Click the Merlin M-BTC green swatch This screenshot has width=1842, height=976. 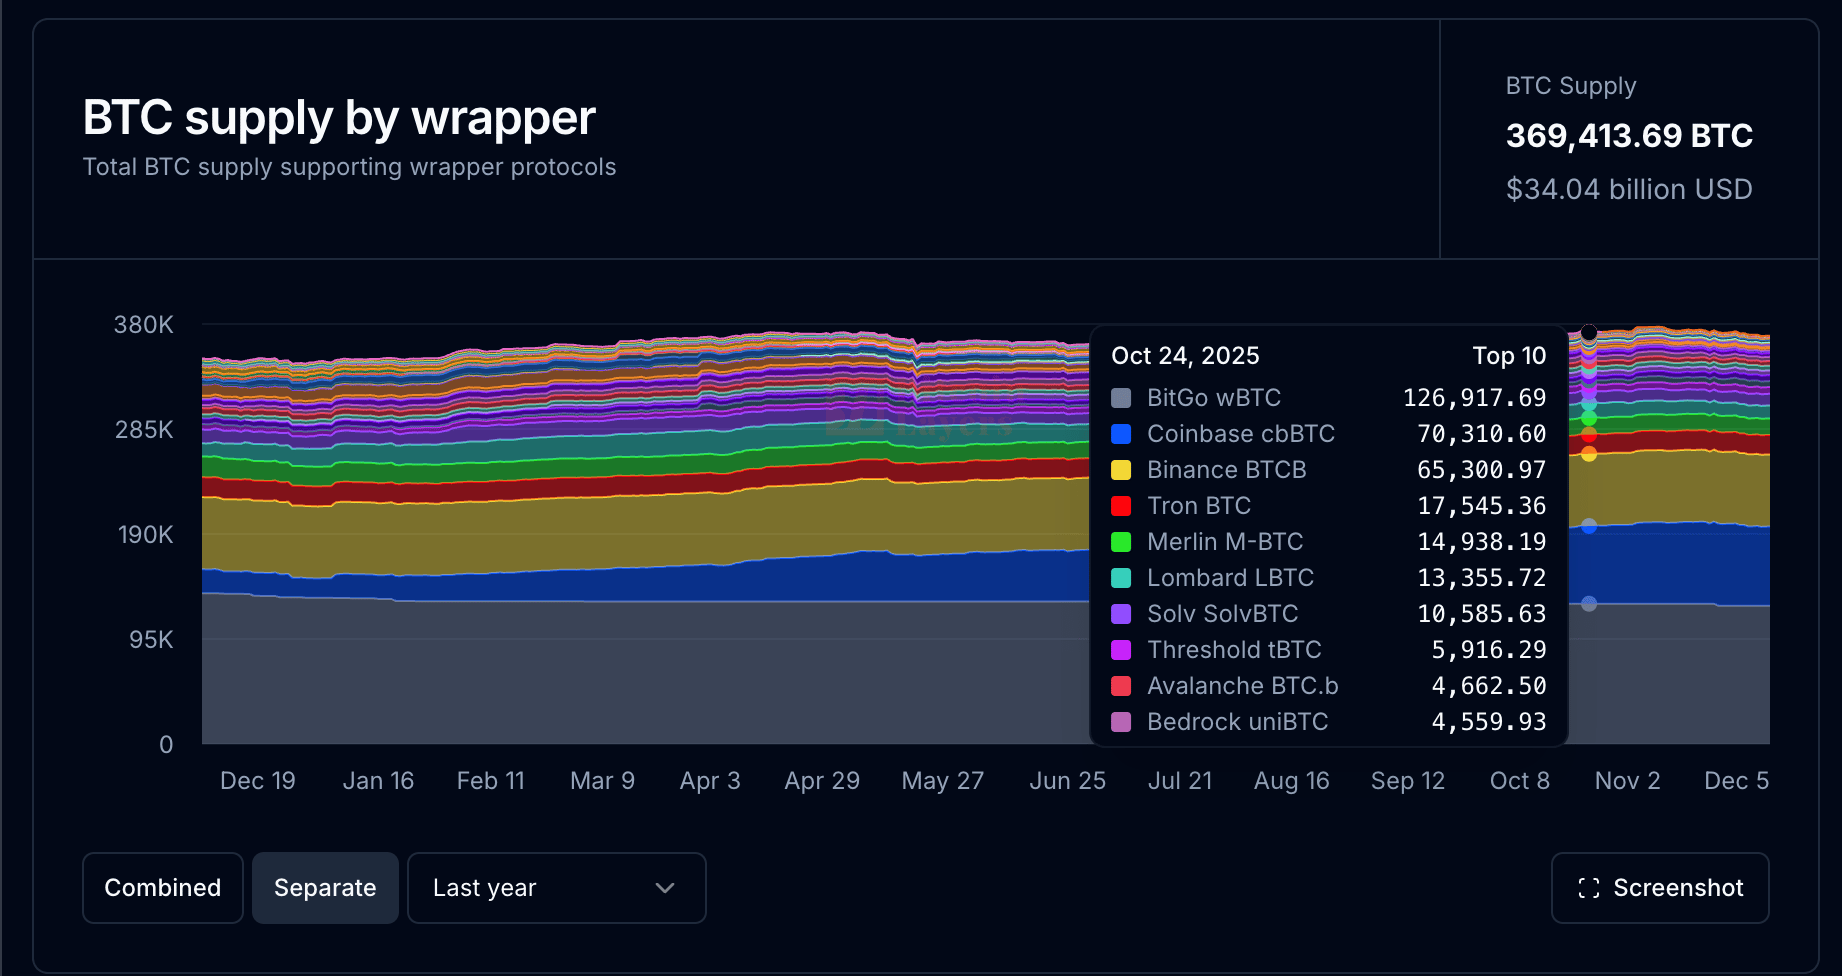(x=1121, y=542)
